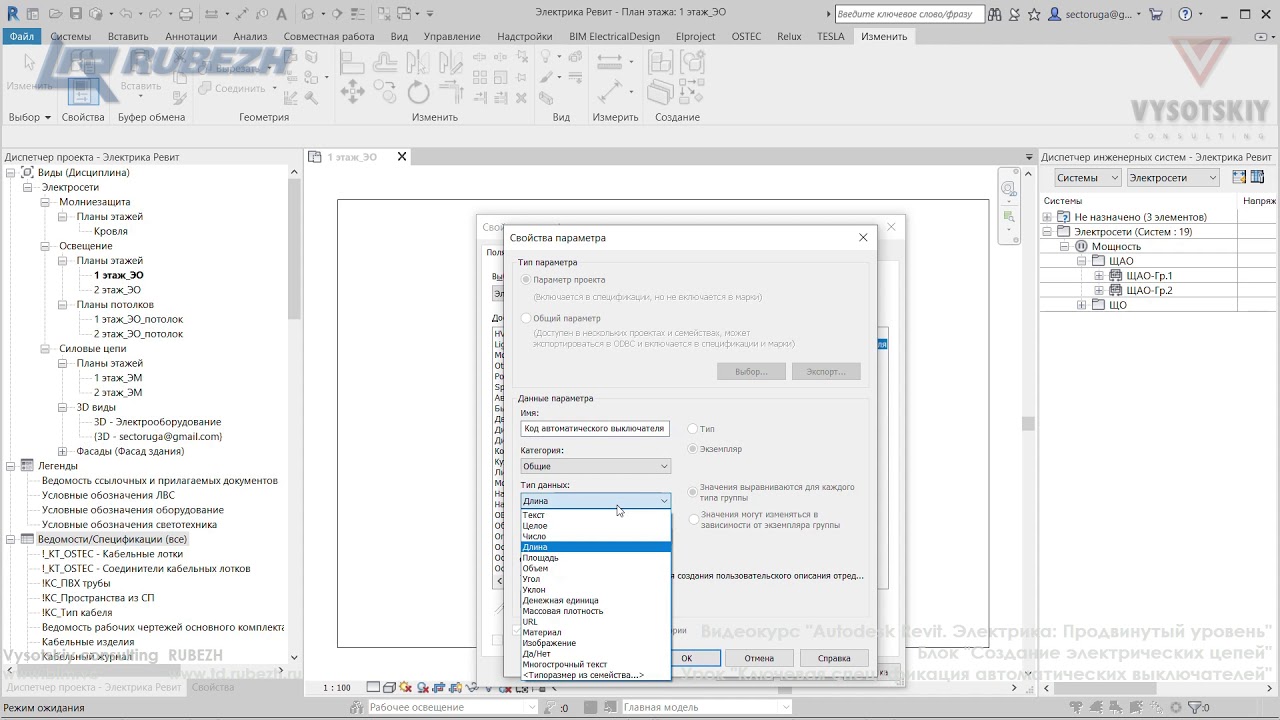
Task: Click the Имя field containing Код автоматического выключателя
Action: pyautogui.click(x=595, y=428)
